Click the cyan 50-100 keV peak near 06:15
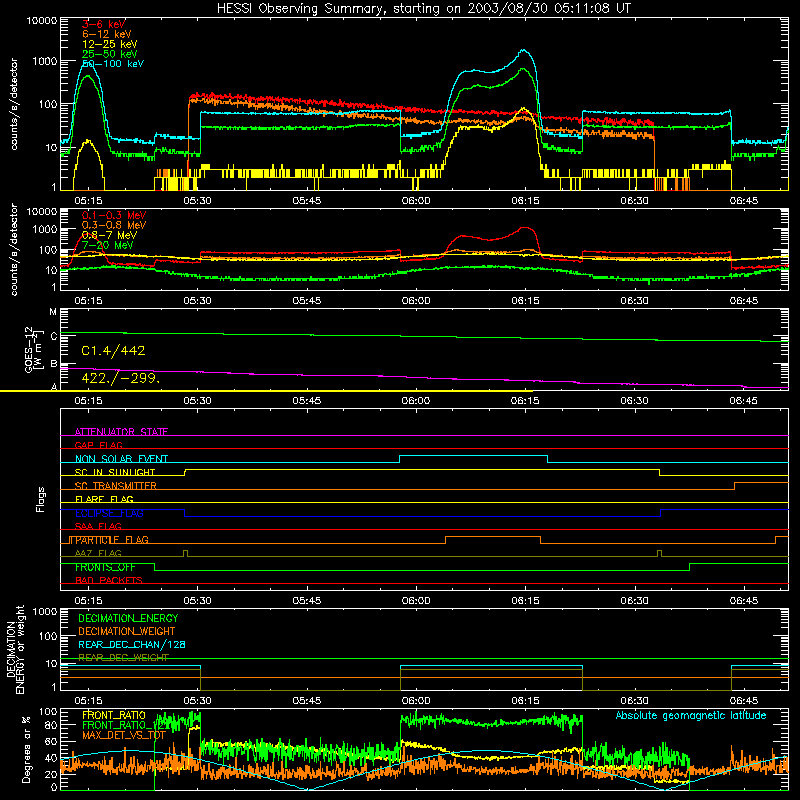The image size is (800, 800). point(523,50)
